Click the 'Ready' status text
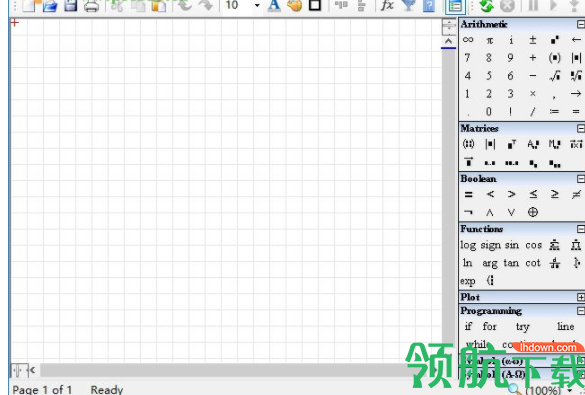Image resolution: width=585 pixels, height=395 pixels. [x=107, y=390]
